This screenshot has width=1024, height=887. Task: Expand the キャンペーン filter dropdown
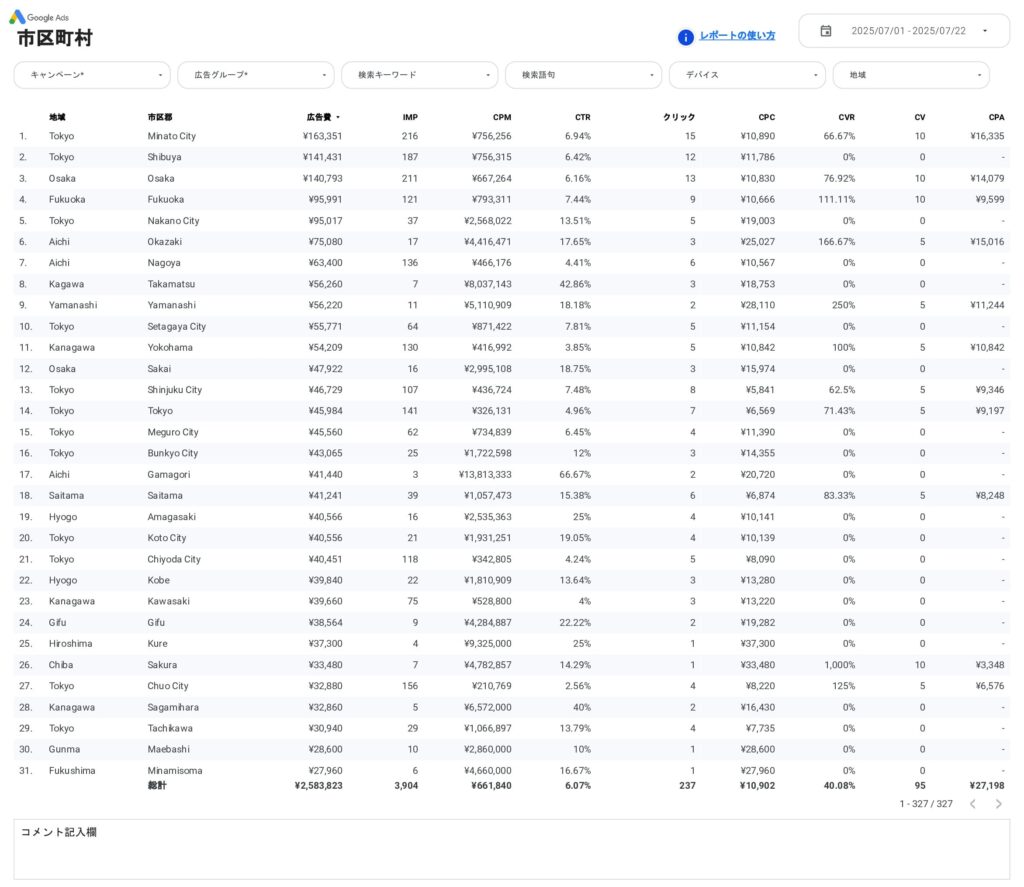pos(92,75)
